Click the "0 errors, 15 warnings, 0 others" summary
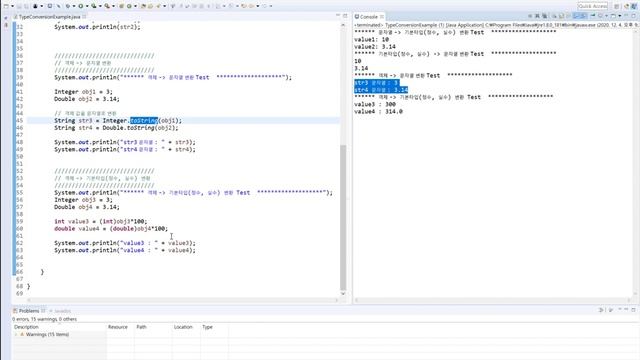This screenshot has width=640, height=360. [x=44, y=319]
